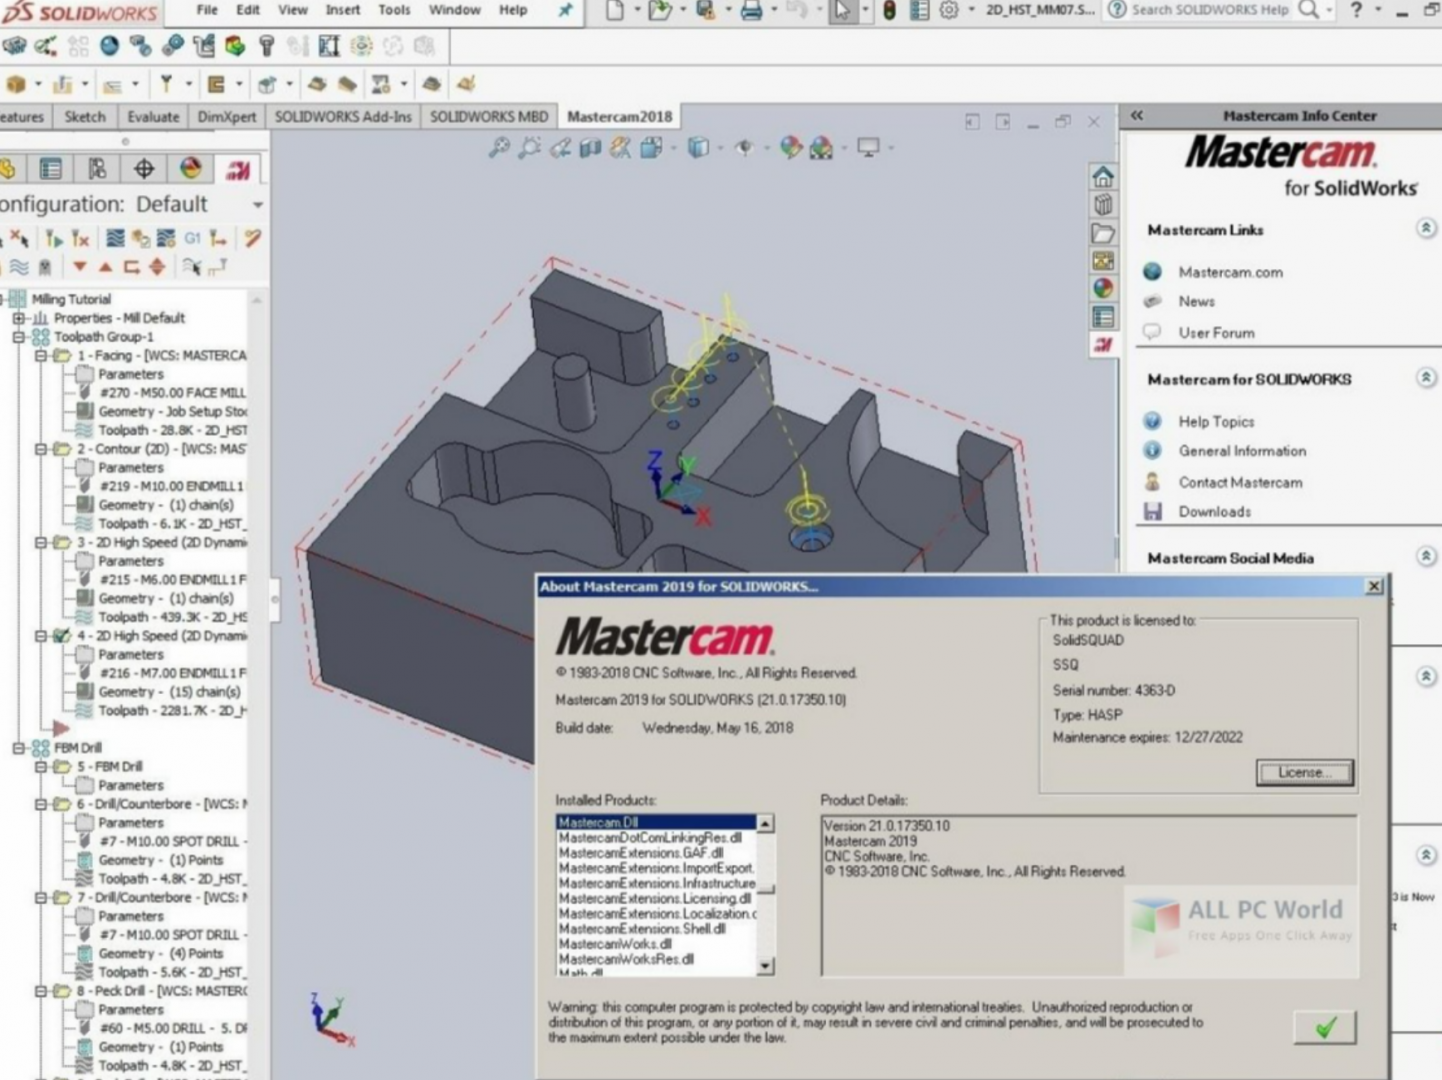Viewport: 1442px width, 1080px height.
Task: Collapse the Mastercam Links section chevron
Action: 1426,229
